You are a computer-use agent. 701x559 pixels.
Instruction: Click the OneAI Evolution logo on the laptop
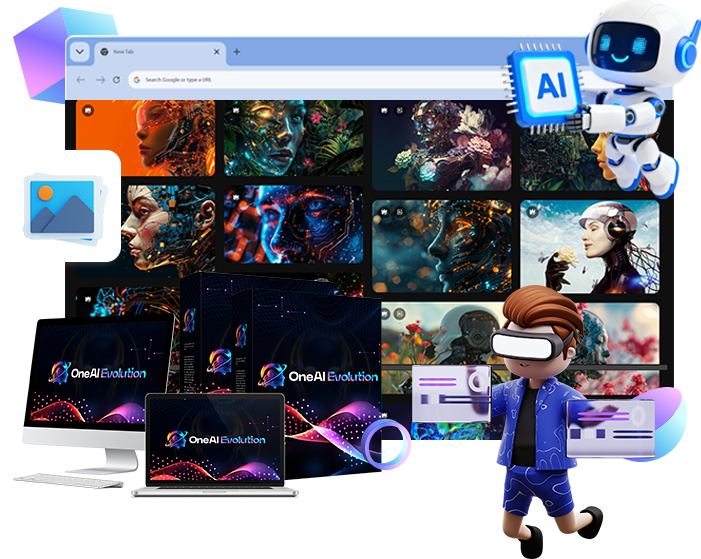tap(215, 440)
